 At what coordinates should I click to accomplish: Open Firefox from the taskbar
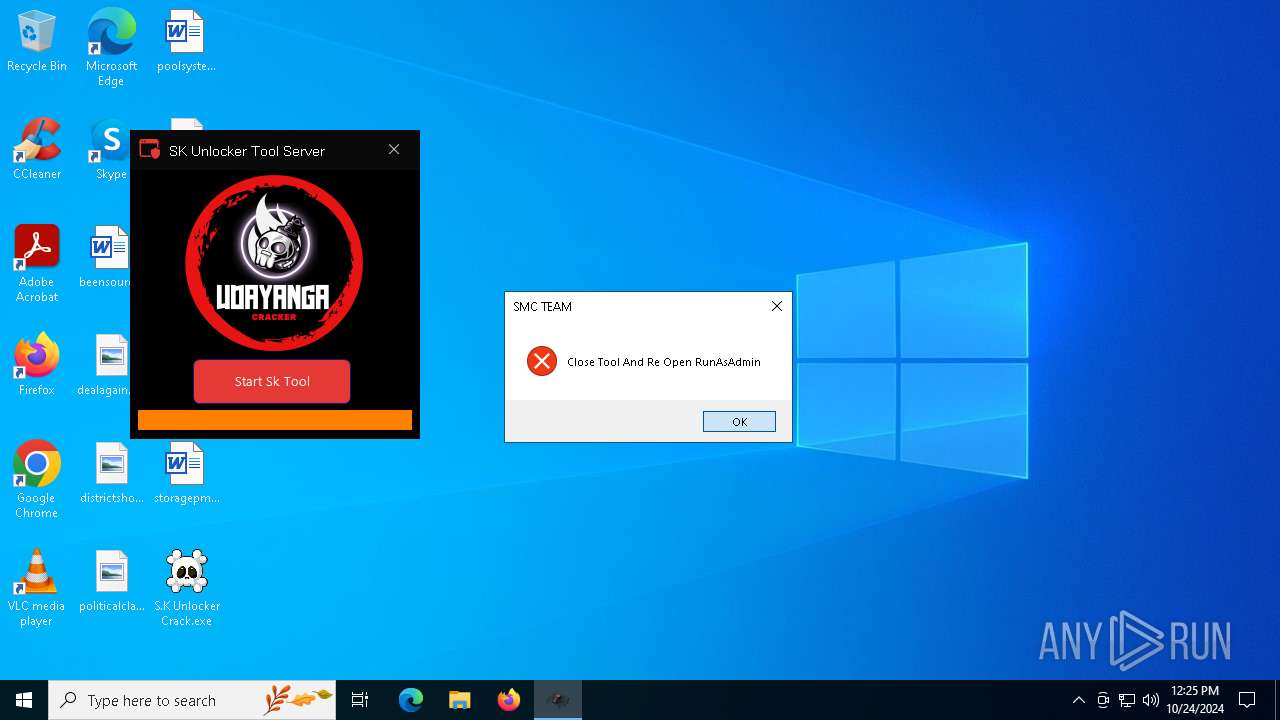click(508, 700)
